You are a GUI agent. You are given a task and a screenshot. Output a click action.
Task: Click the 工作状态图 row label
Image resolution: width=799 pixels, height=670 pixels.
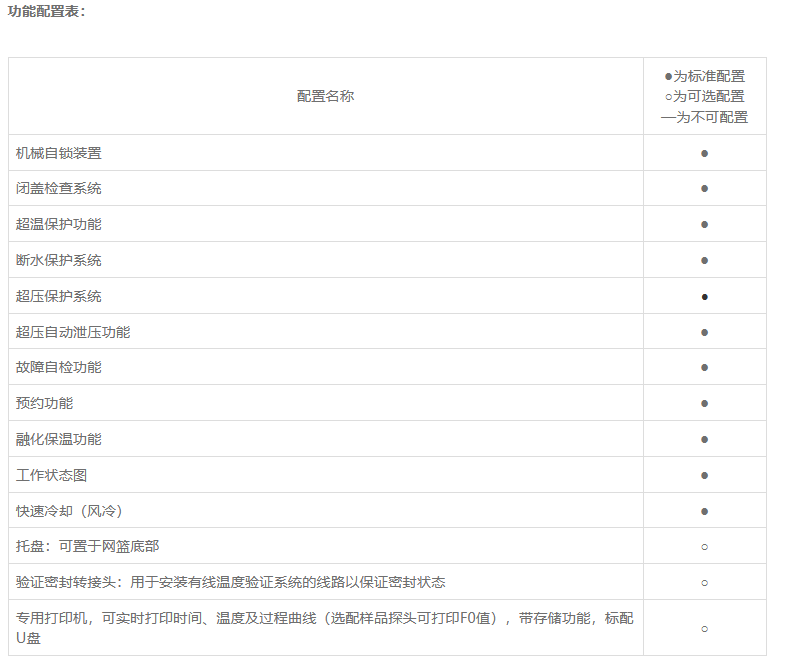(x=52, y=475)
